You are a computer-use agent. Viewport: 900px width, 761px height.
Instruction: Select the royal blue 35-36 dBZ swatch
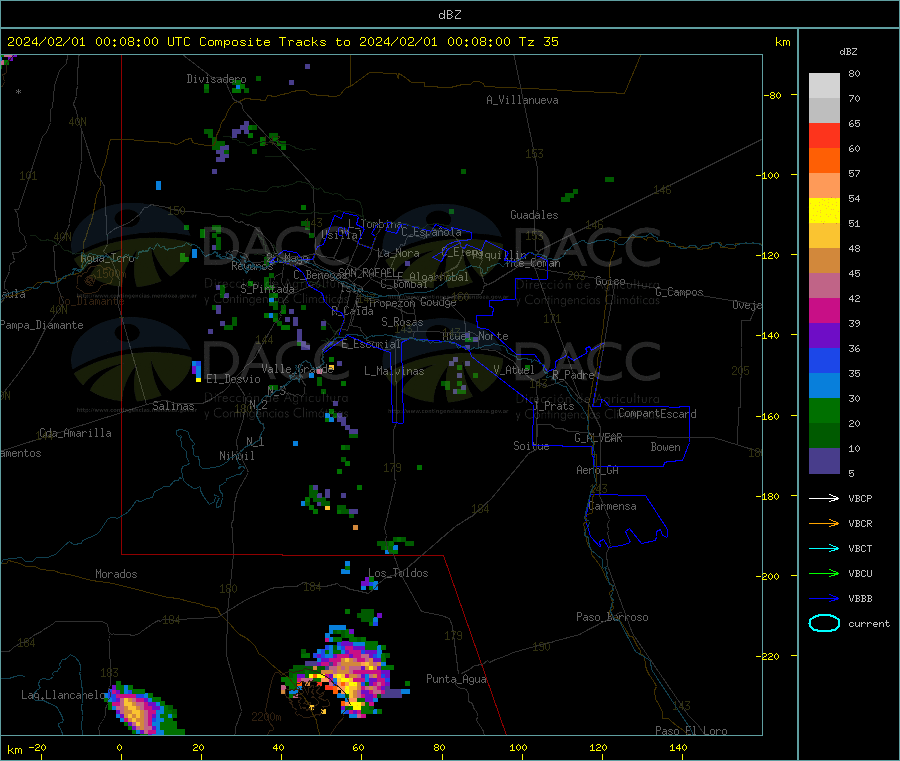coord(824,360)
